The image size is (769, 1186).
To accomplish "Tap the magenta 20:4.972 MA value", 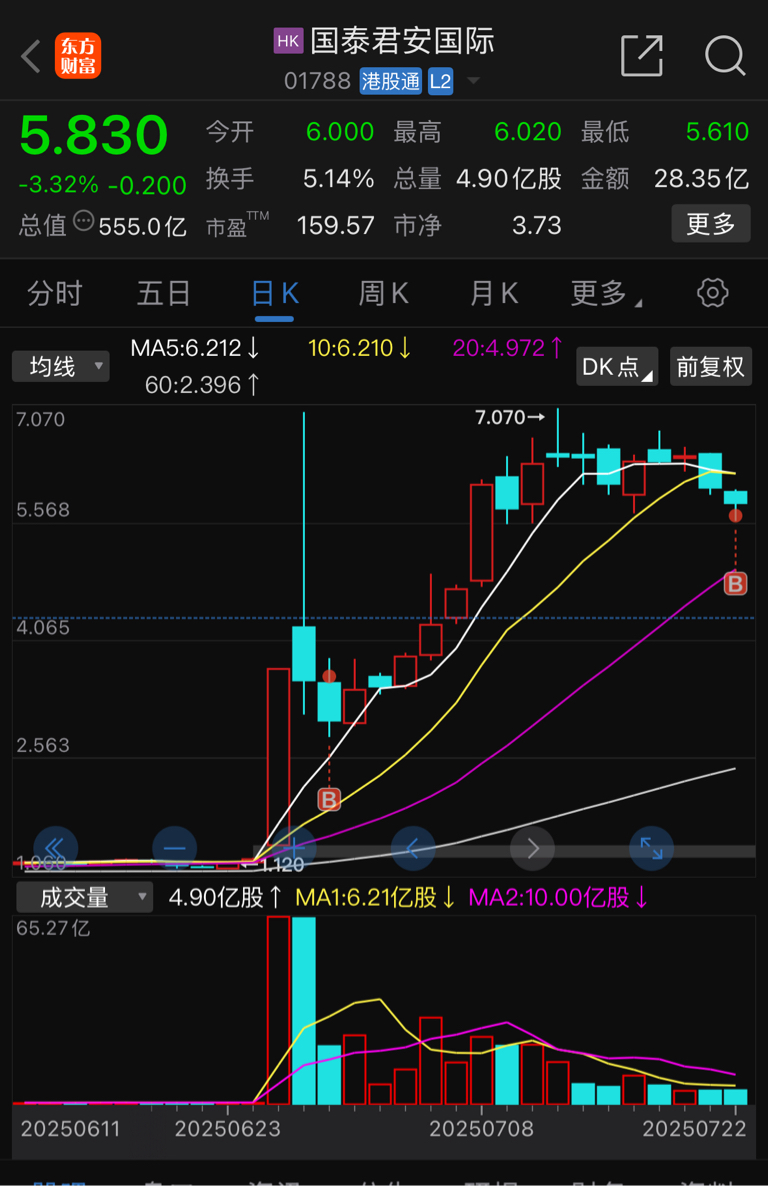I will (x=507, y=348).
